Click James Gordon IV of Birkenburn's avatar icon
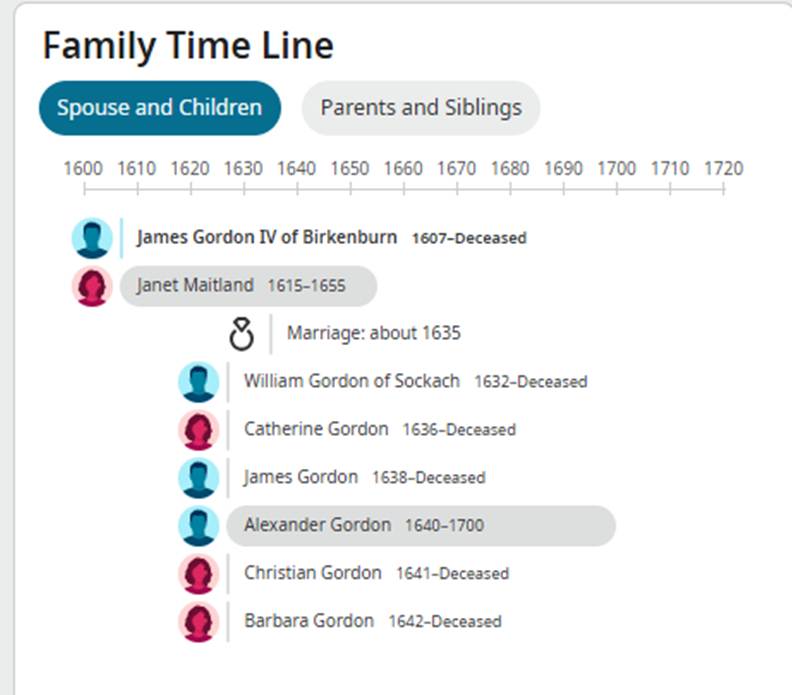This screenshot has width=792, height=695. coord(92,238)
